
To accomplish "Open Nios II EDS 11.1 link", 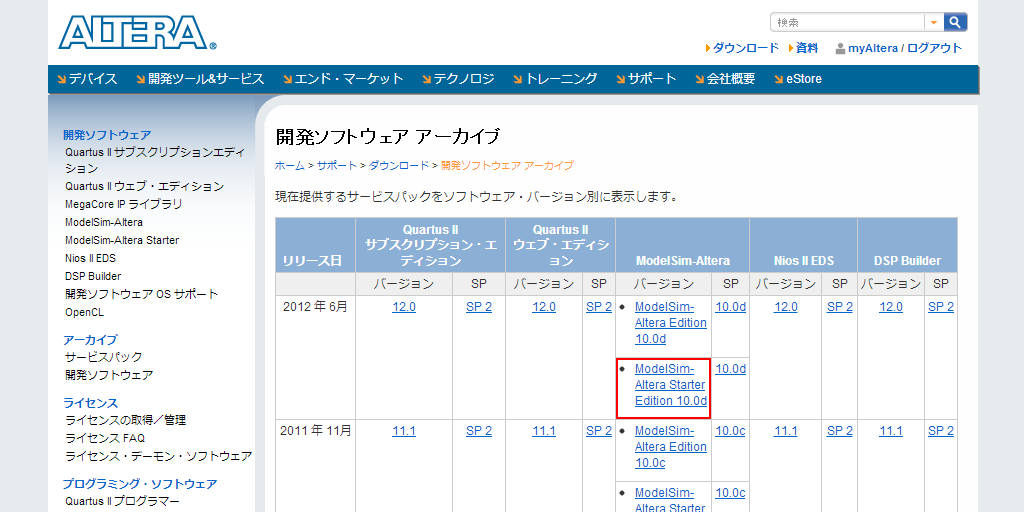I will click(786, 431).
